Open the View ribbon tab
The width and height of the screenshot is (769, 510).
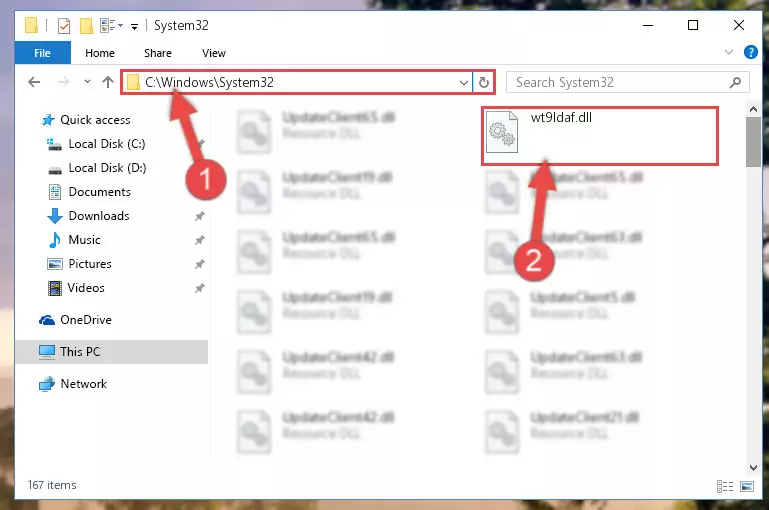coord(214,53)
